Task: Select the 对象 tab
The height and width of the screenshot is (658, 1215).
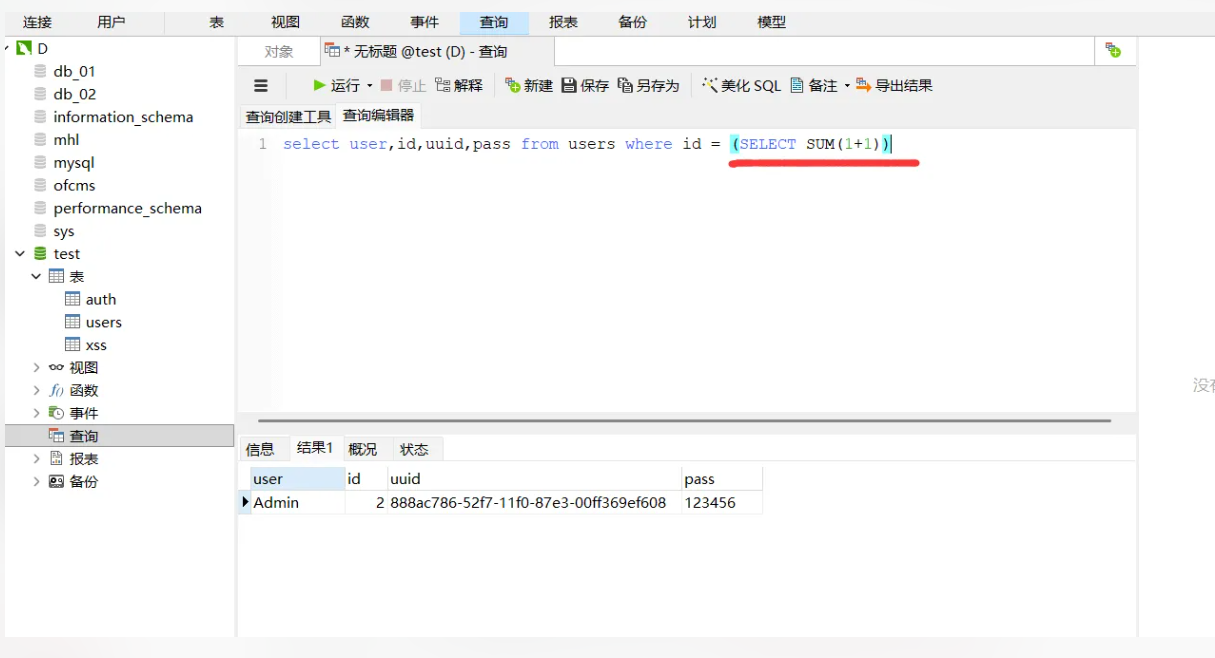Action: tap(279, 51)
